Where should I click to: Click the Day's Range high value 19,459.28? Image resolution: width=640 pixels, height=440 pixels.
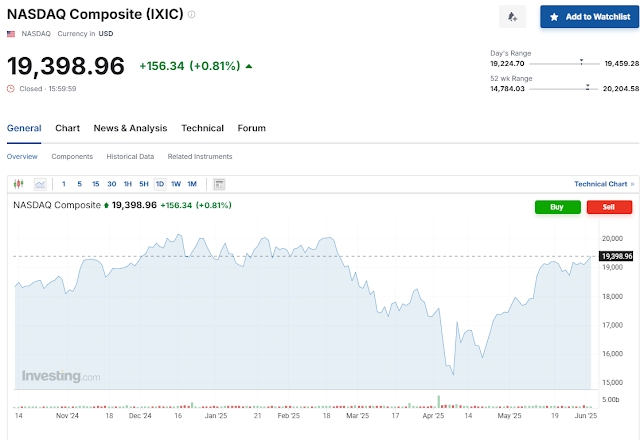pyautogui.click(x=622, y=64)
